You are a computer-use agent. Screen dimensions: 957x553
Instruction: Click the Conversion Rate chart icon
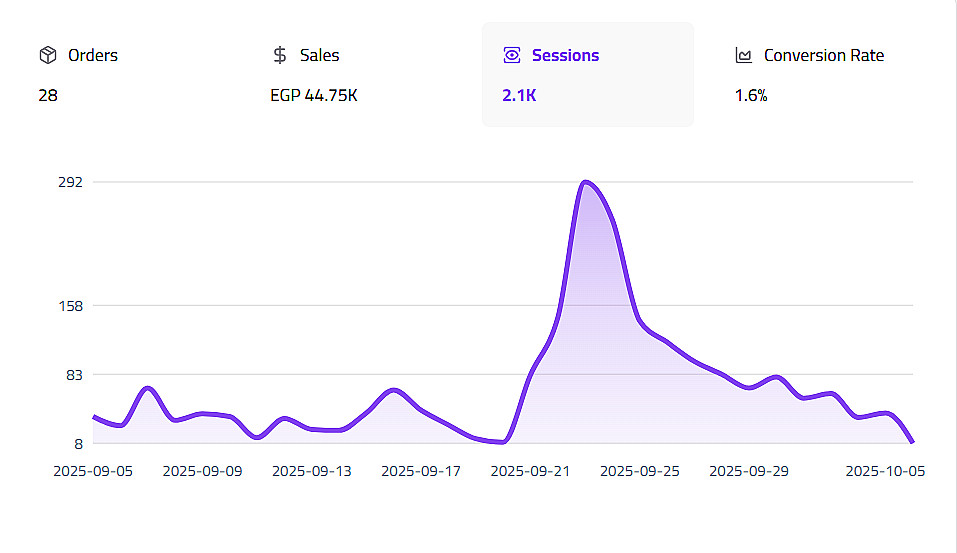(x=743, y=55)
